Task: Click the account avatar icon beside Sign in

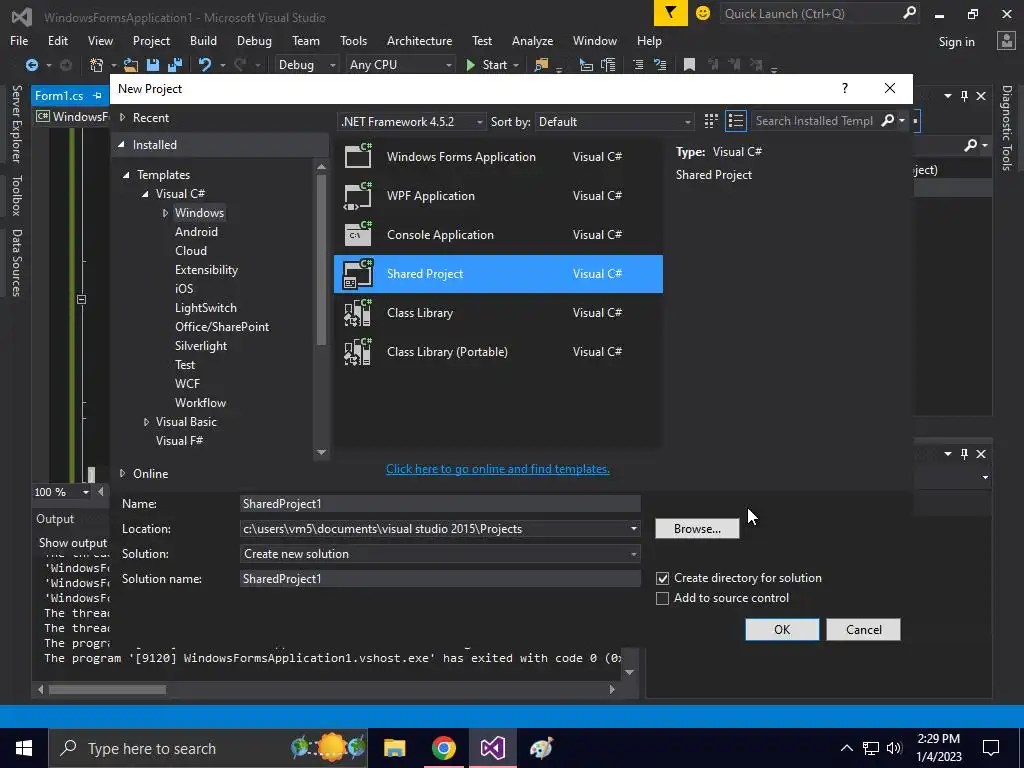Action: 1006,40
